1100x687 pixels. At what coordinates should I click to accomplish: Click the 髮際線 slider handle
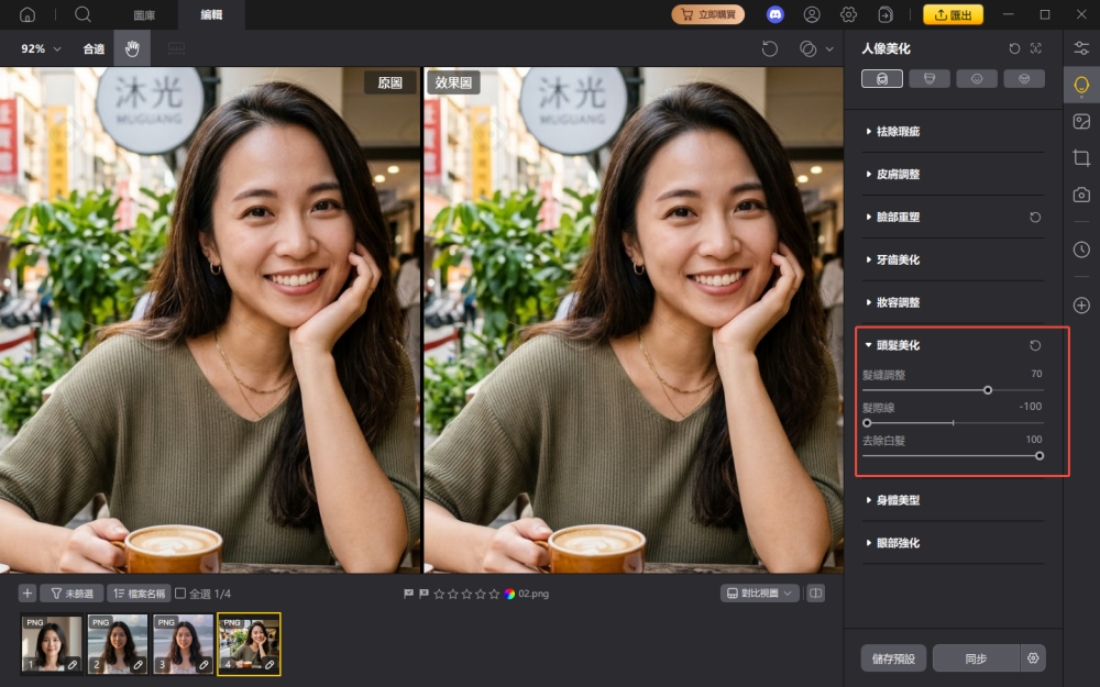pos(867,422)
